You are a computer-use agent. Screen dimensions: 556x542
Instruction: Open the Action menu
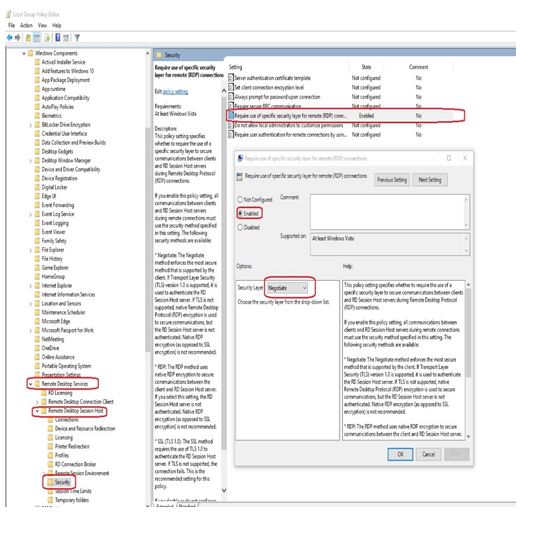coord(26,26)
